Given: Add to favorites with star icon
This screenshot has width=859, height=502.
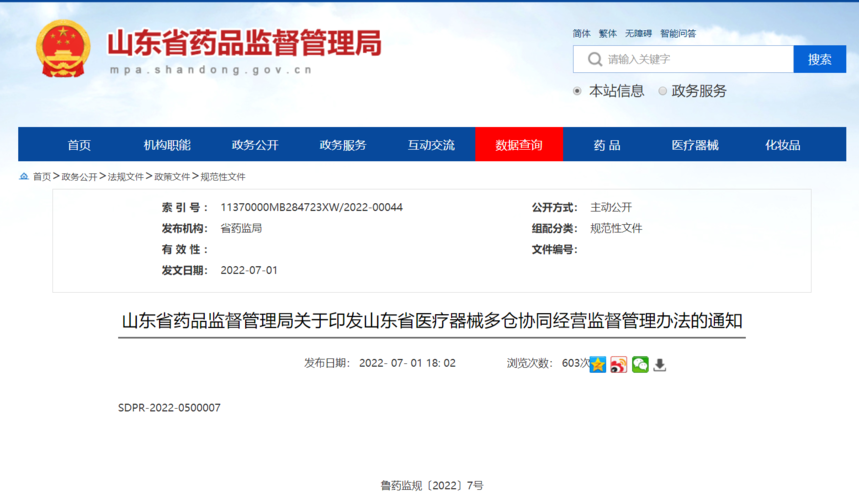Looking at the screenshot, I should (598, 364).
